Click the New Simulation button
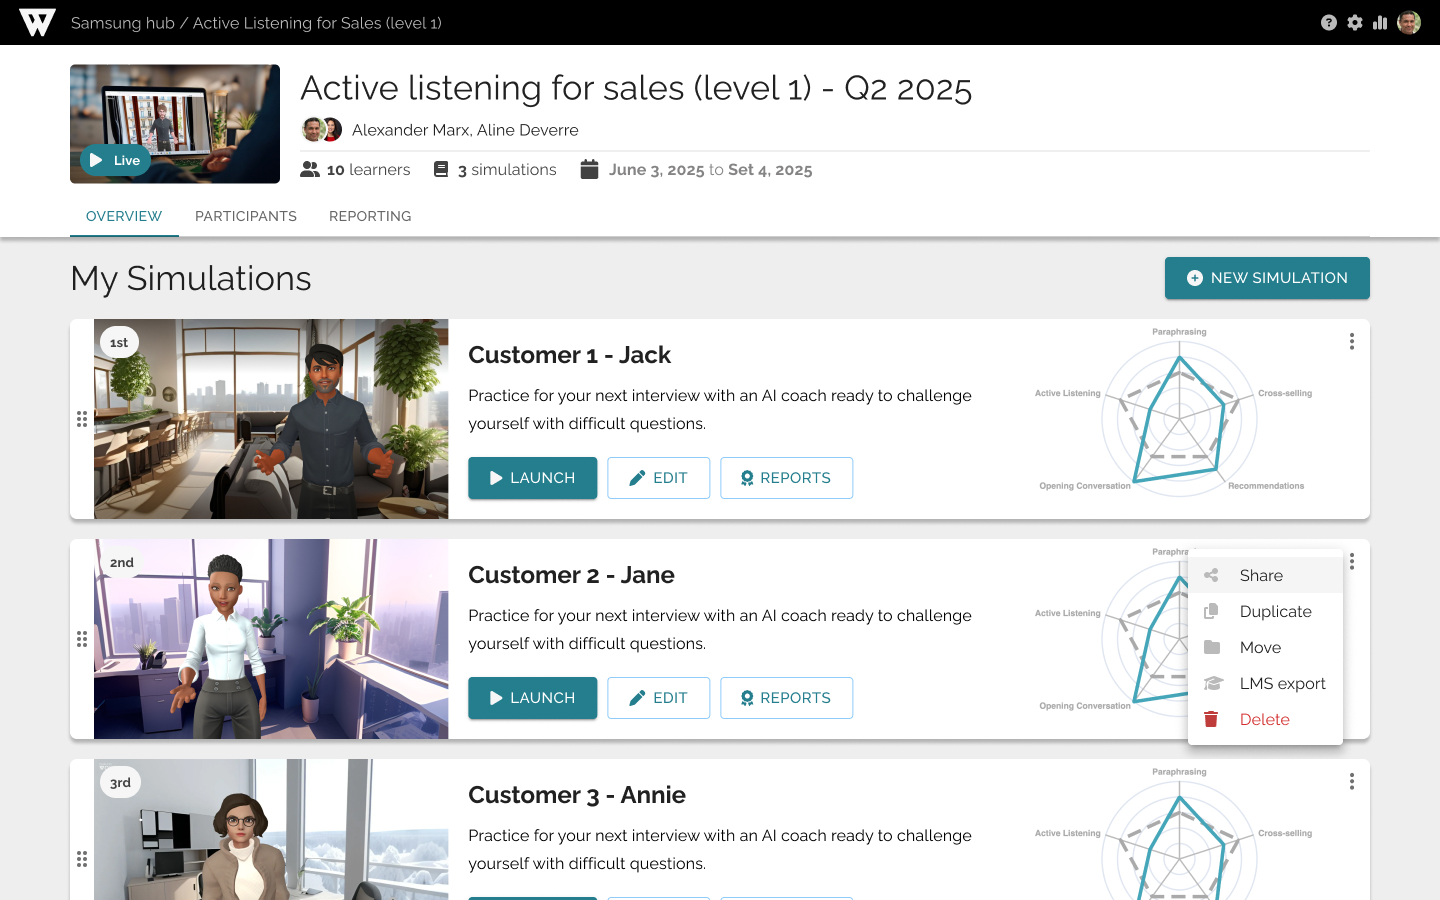This screenshot has height=900, width=1440. tap(1267, 278)
